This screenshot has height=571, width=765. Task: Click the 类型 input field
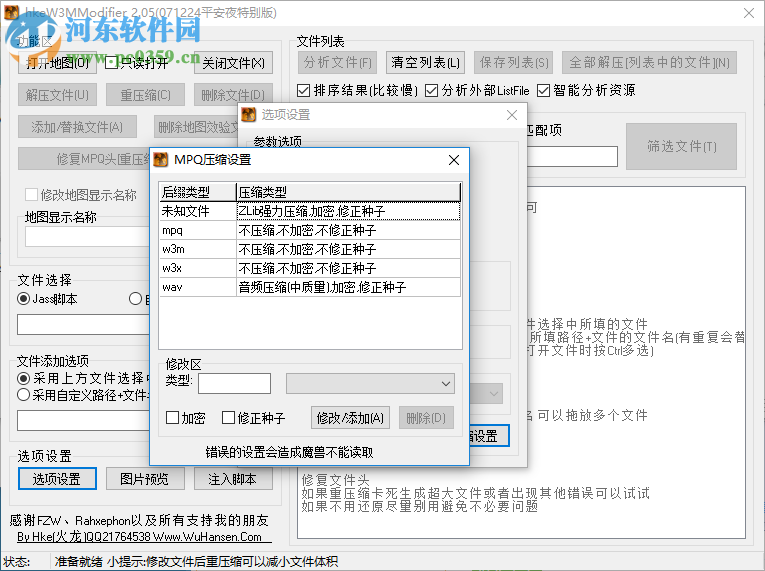click(x=234, y=384)
